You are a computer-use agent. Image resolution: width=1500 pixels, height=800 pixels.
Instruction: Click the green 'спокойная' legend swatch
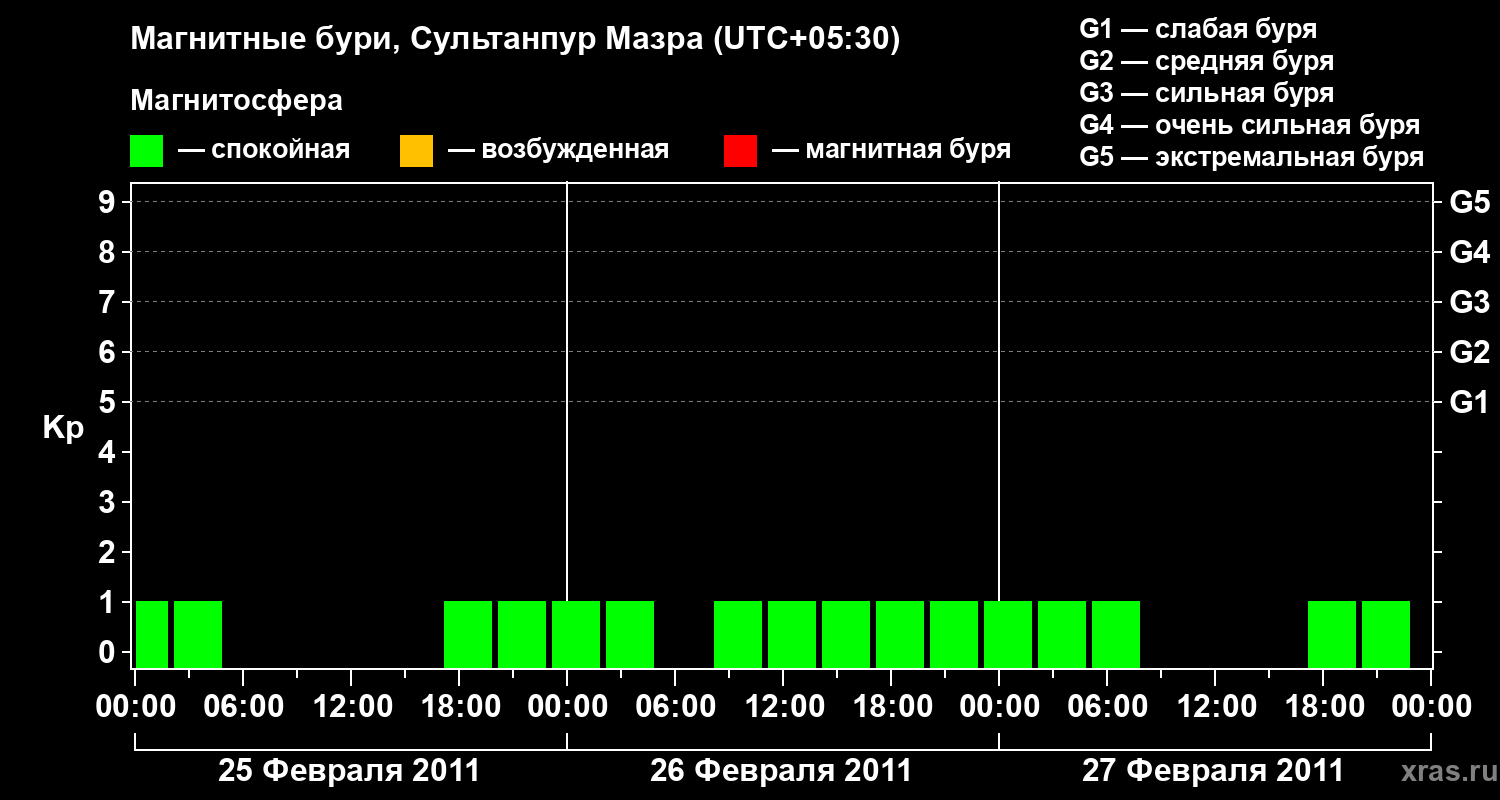146,151
